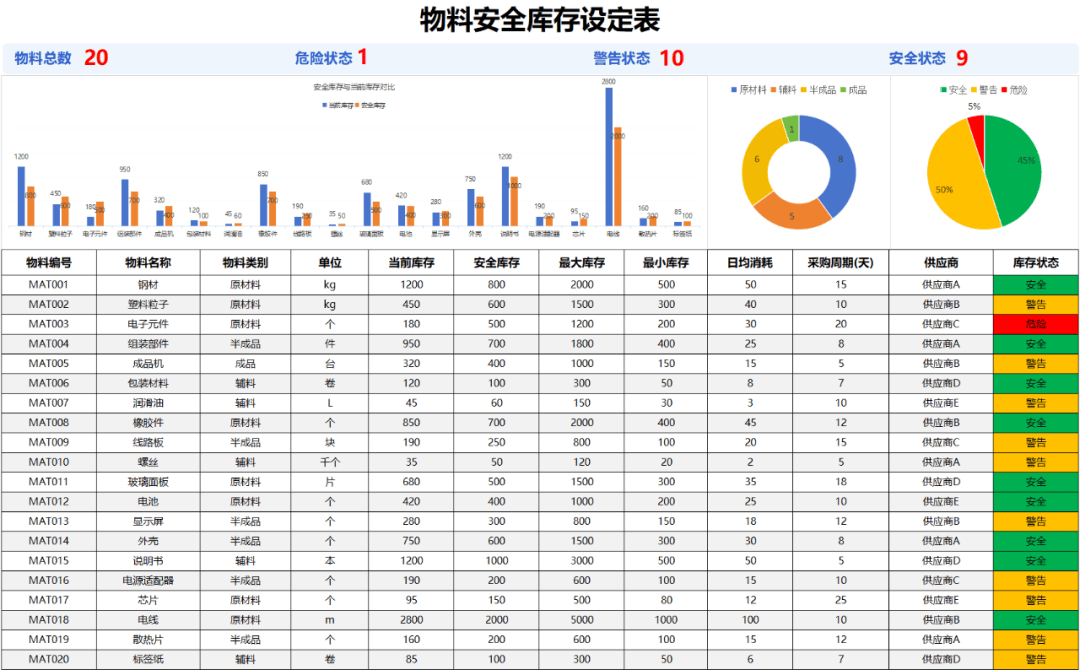Click the MAT001 material code cell

(x=49, y=284)
